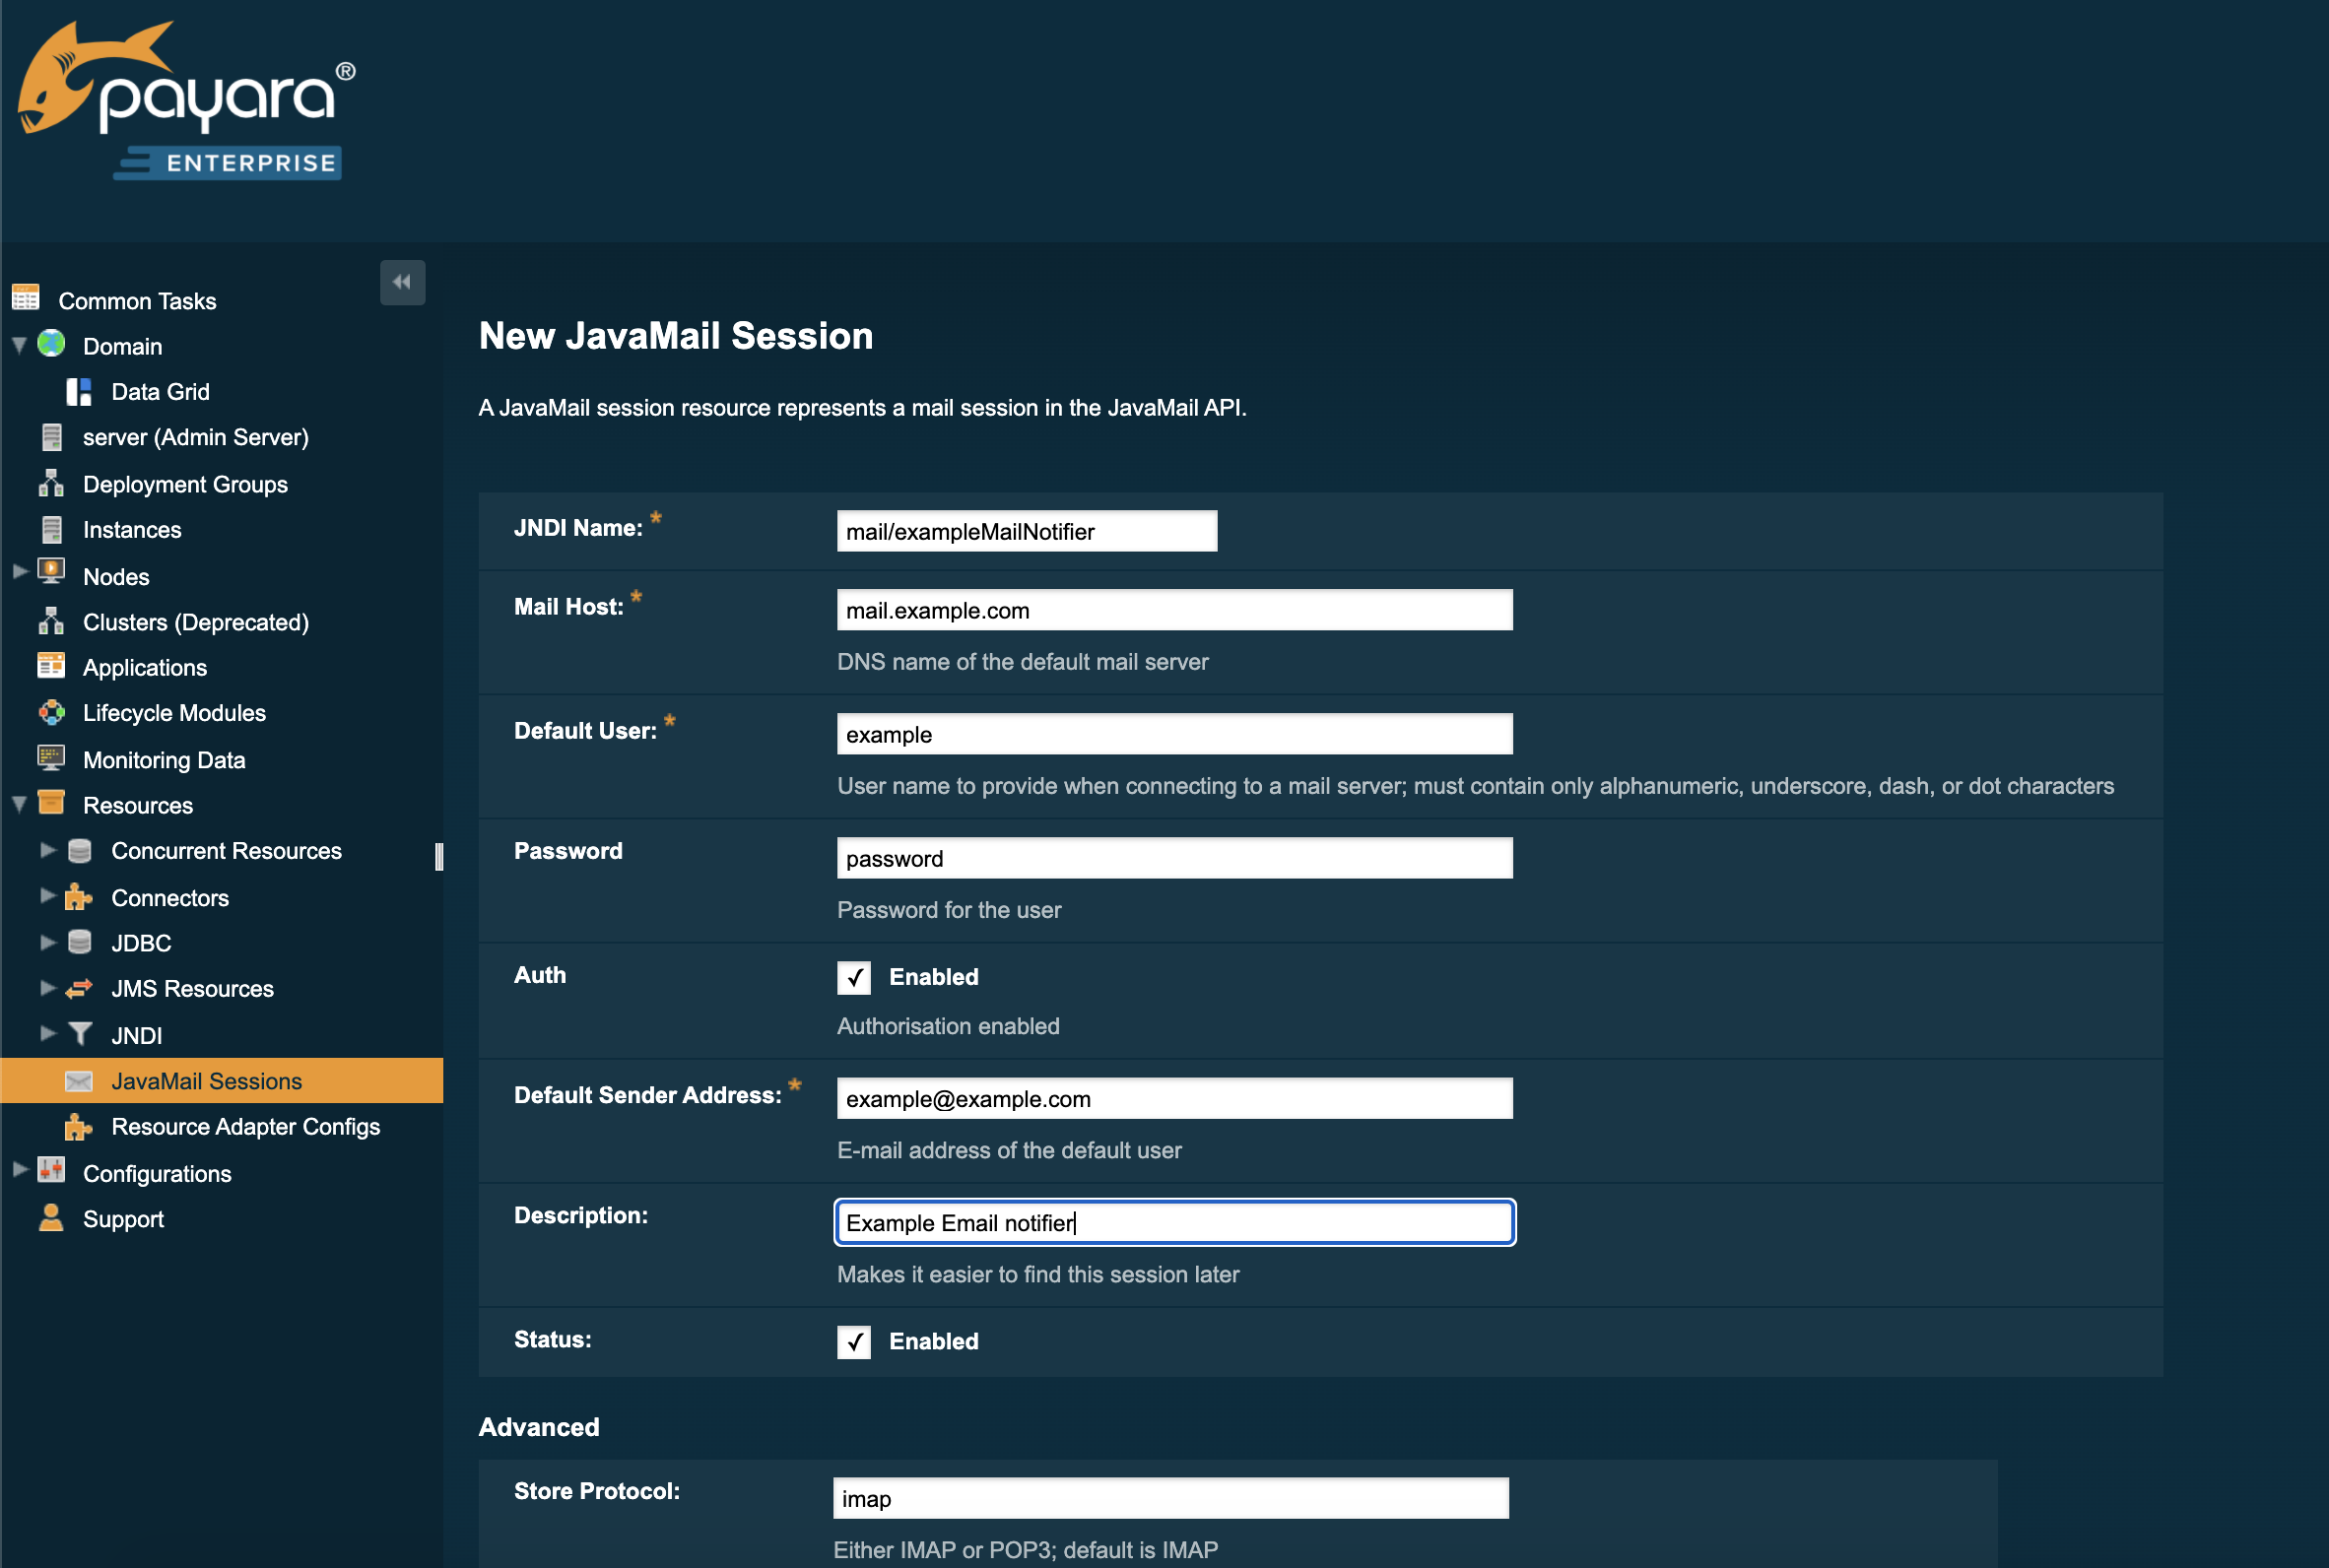The image size is (2329, 1568).
Task: Click into the Mail Host field
Action: coord(1174,610)
